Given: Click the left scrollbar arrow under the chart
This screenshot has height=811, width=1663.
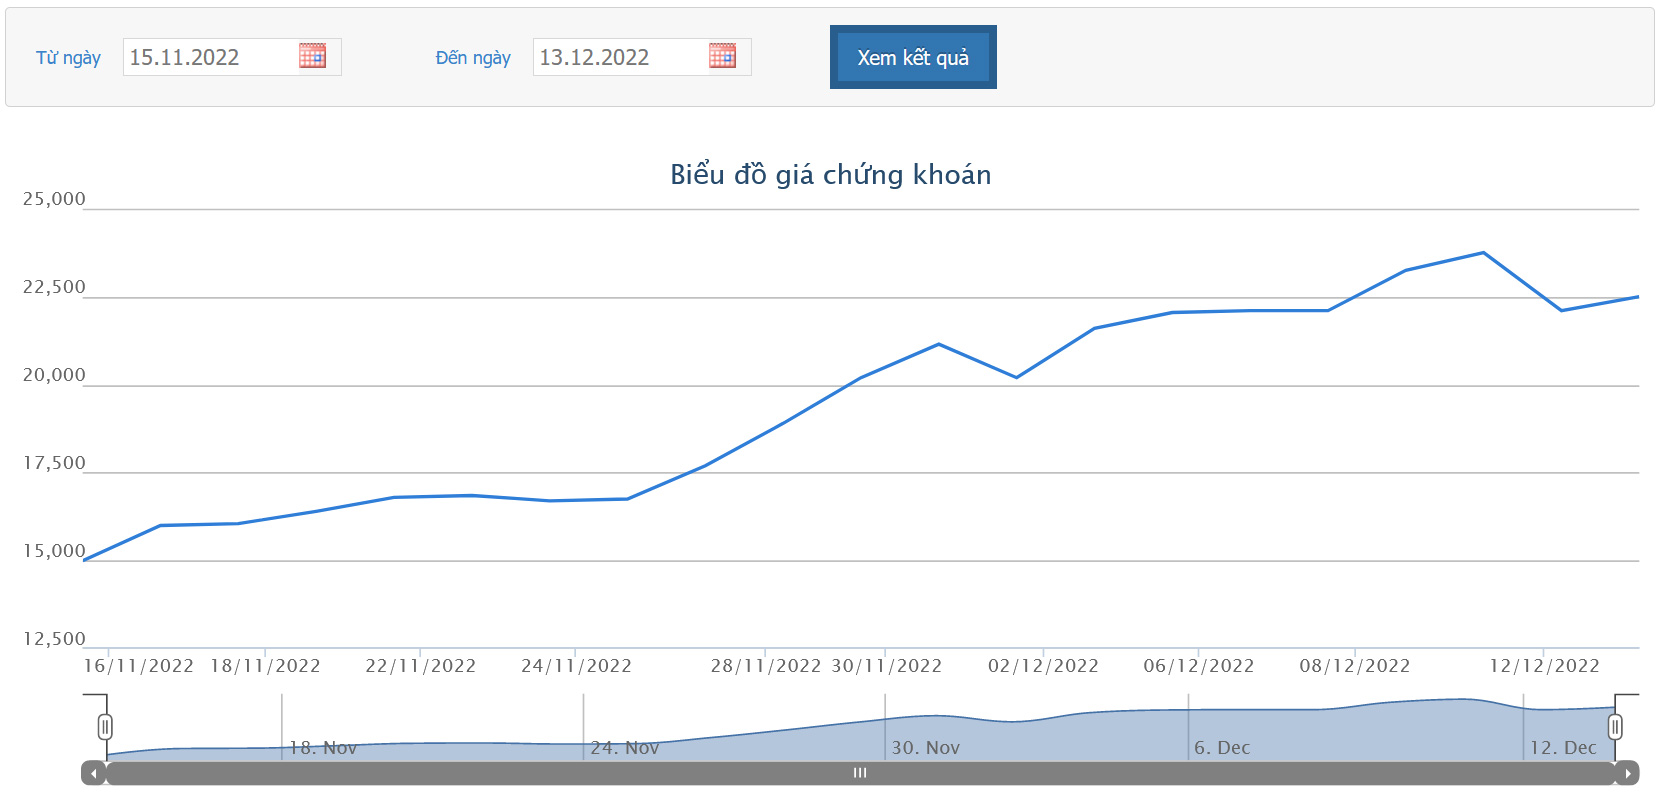Looking at the screenshot, I should pos(93,773).
